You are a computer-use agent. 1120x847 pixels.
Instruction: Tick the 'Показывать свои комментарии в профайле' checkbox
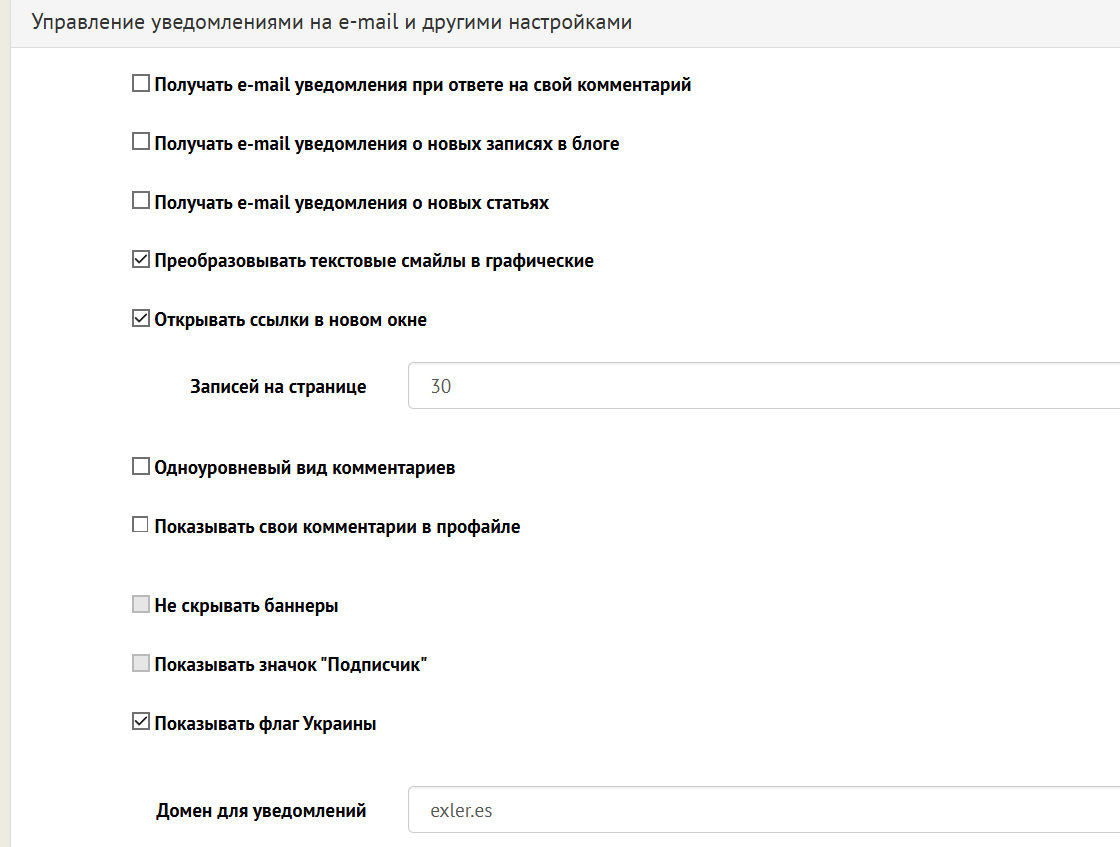pyautogui.click(x=141, y=526)
